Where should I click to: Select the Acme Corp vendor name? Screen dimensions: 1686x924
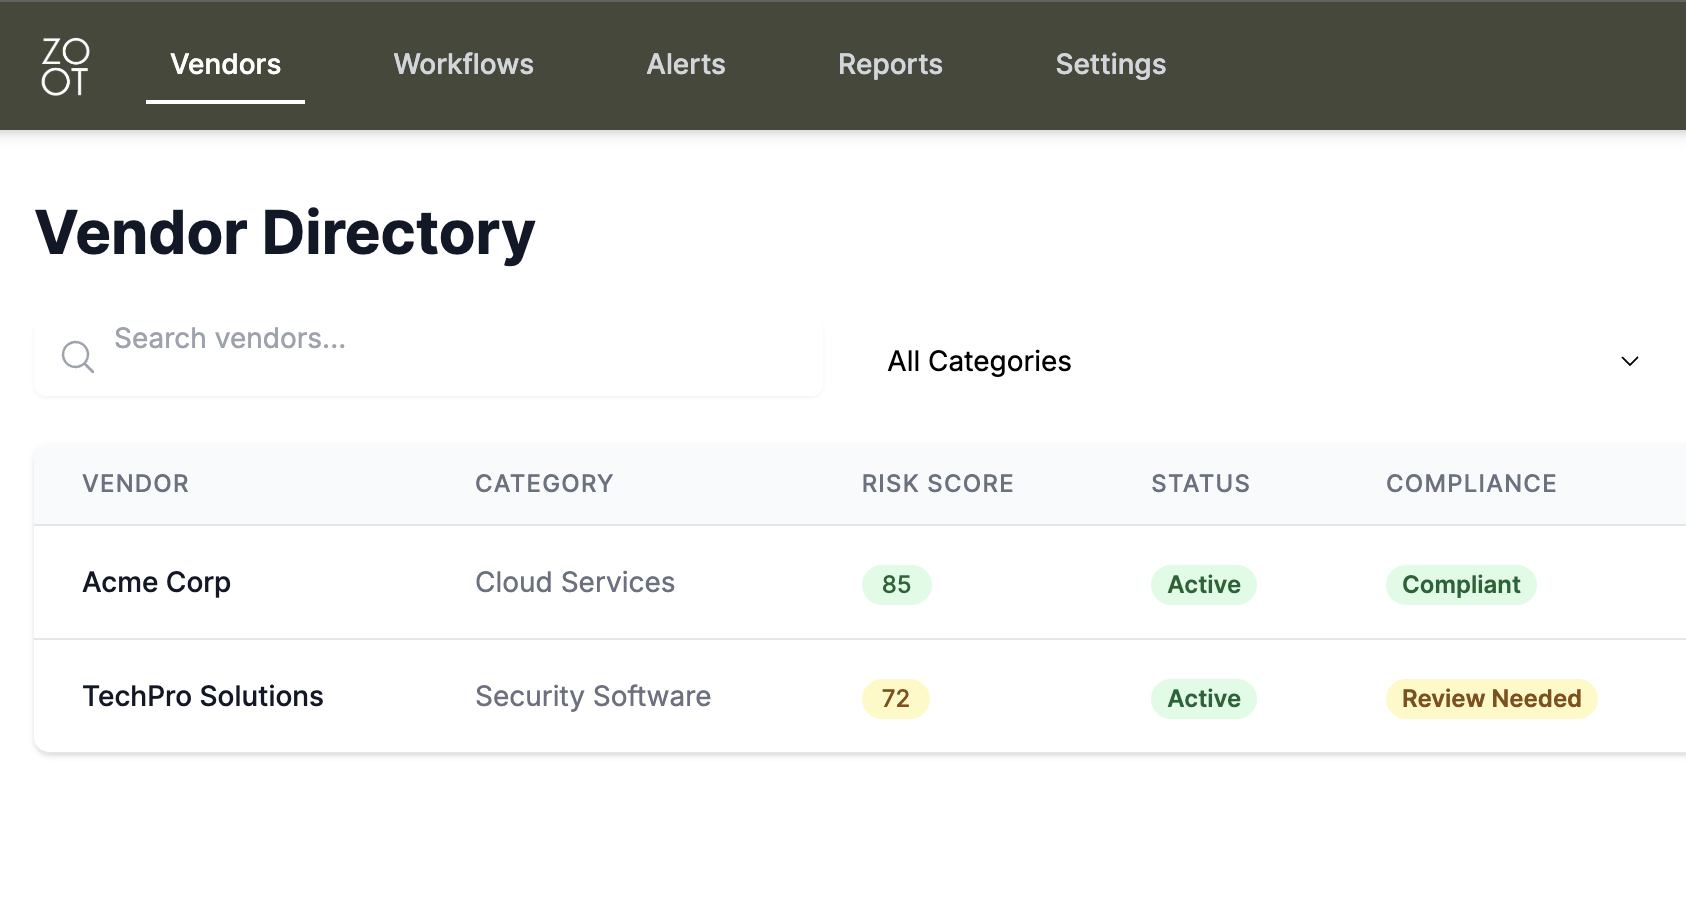pyautogui.click(x=157, y=582)
